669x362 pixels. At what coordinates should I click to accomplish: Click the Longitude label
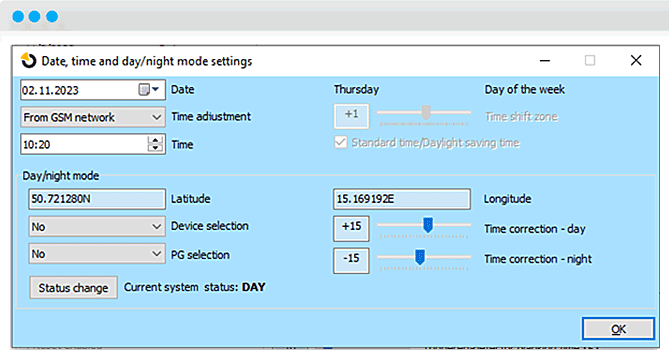pyautogui.click(x=507, y=199)
